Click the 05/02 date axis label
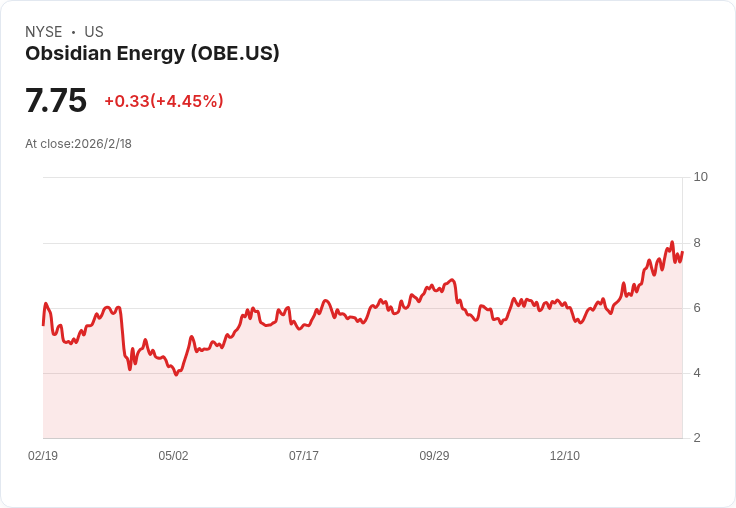 173,455
